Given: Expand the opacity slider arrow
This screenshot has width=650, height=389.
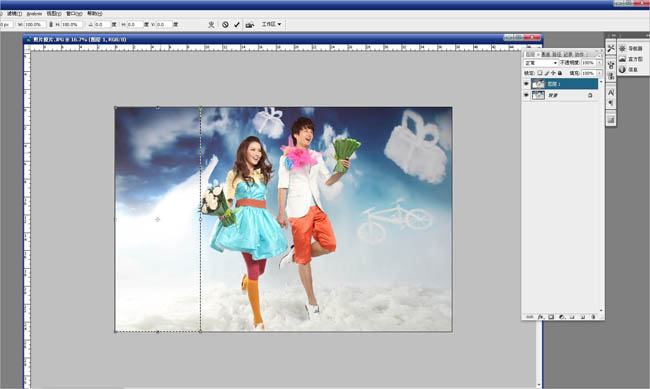Looking at the screenshot, I should pyautogui.click(x=599, y=63).
